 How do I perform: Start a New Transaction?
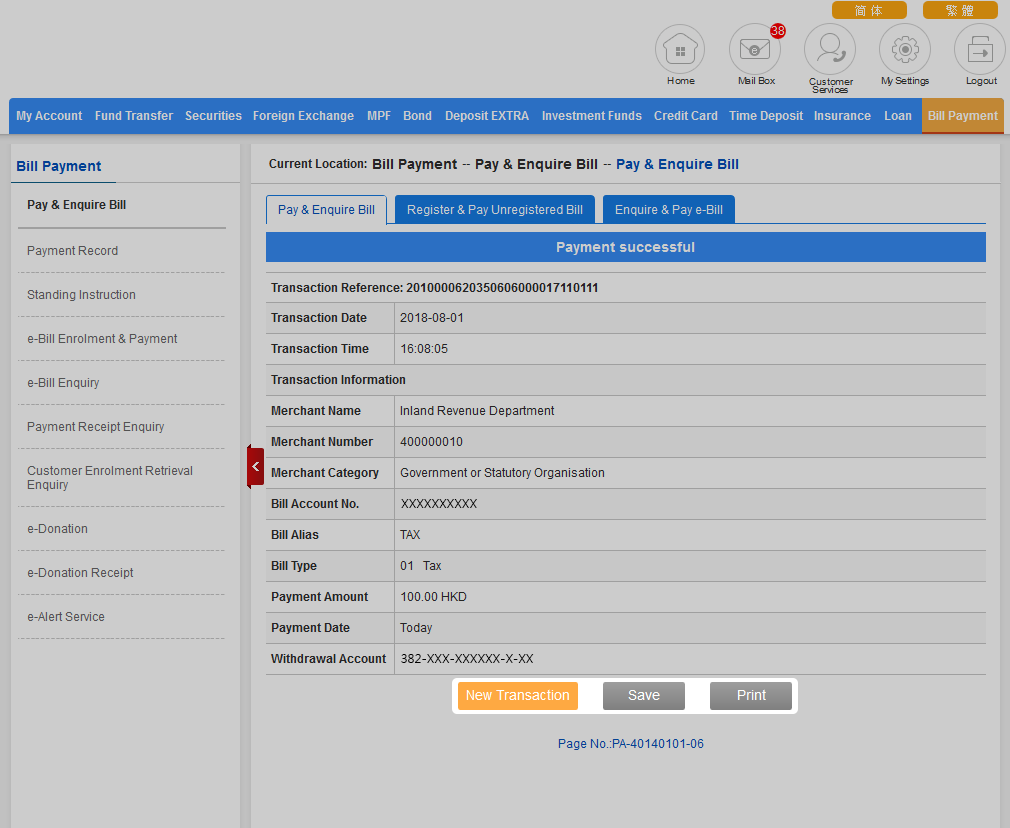coord(517,696)
